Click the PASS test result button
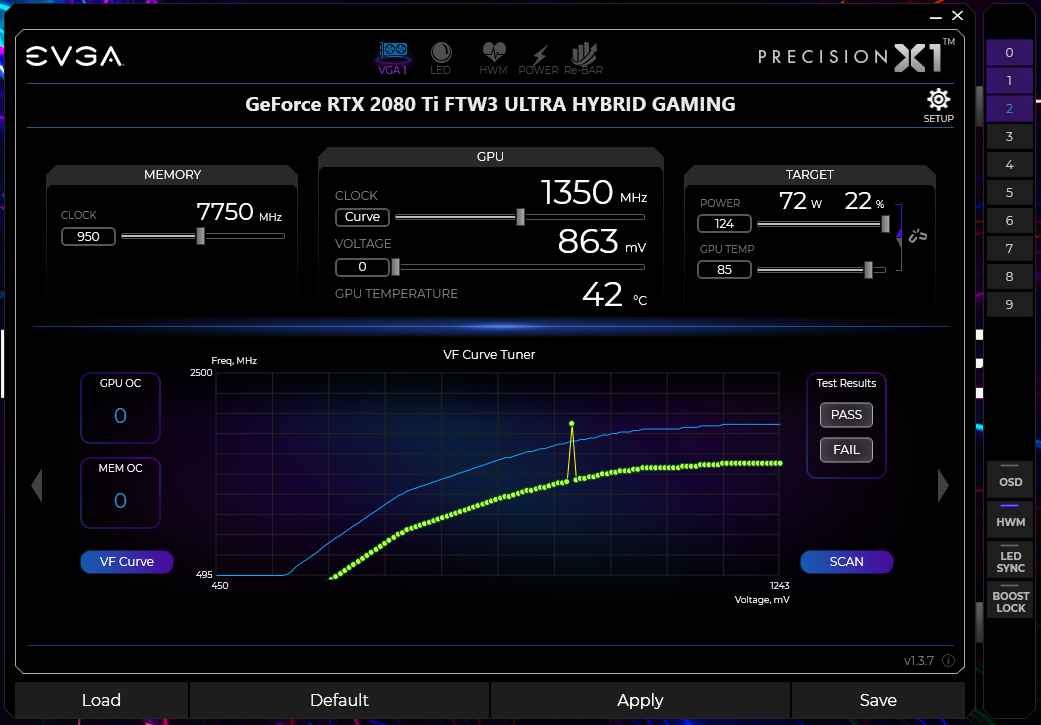Screen dimensions: 1041x725 click(x=846, y=415)
